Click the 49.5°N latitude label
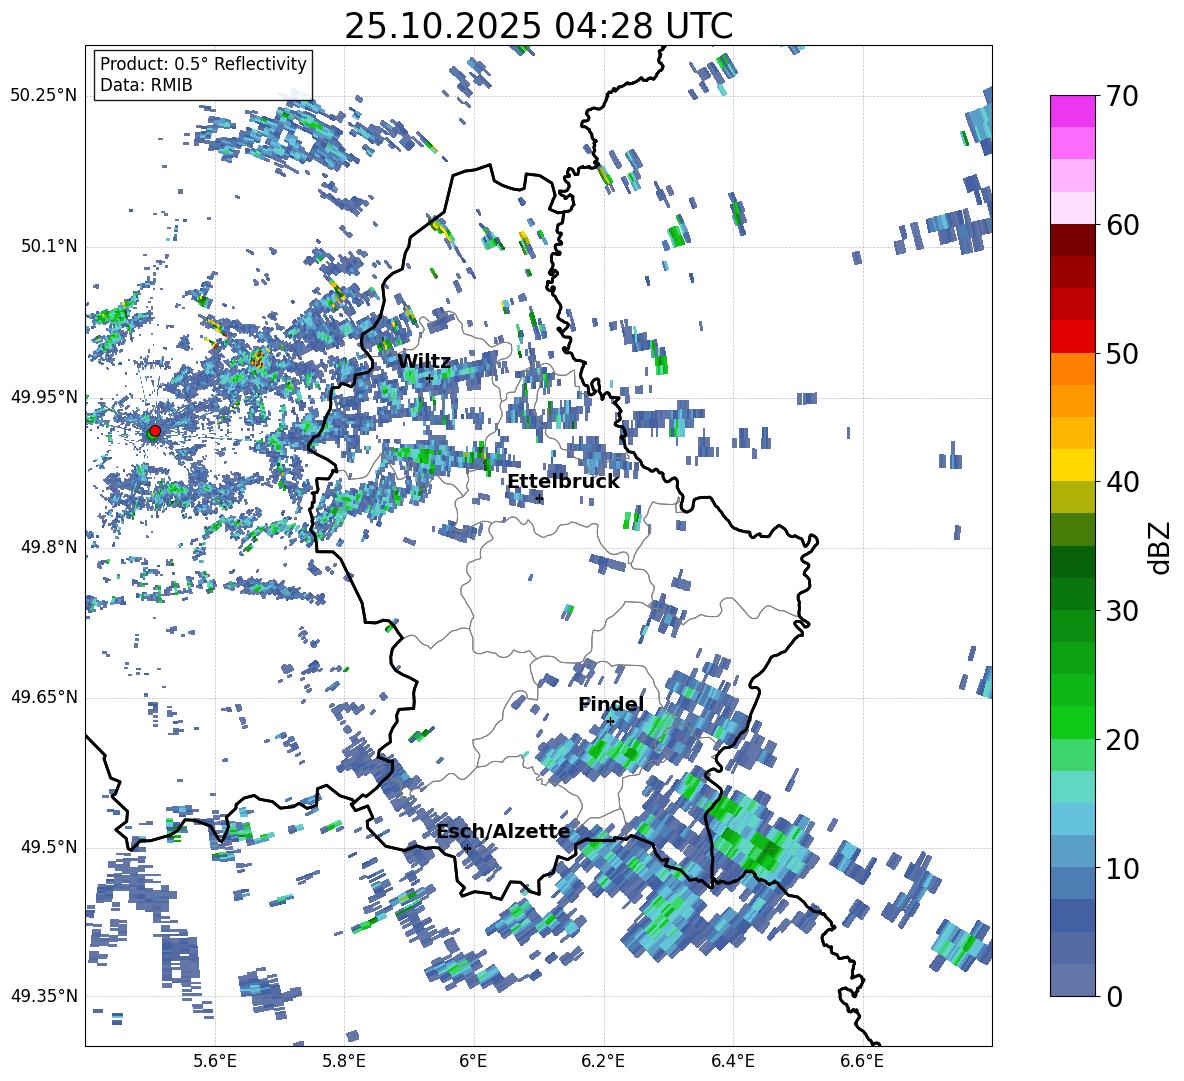Image resolution: width=1184 pixels, height=1081 pixels. (x=48, y=847)
